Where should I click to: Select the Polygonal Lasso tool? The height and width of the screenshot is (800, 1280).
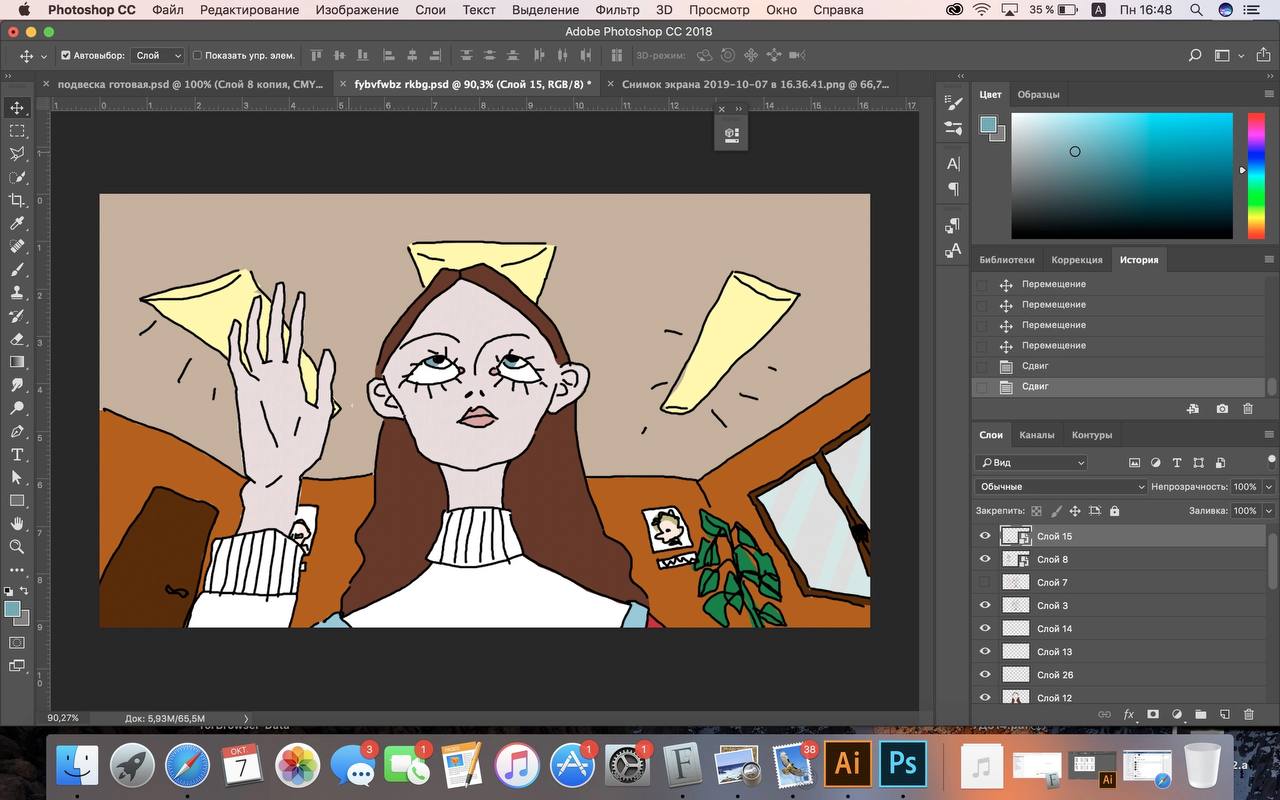pyautogui.click(x=17, y=154)
